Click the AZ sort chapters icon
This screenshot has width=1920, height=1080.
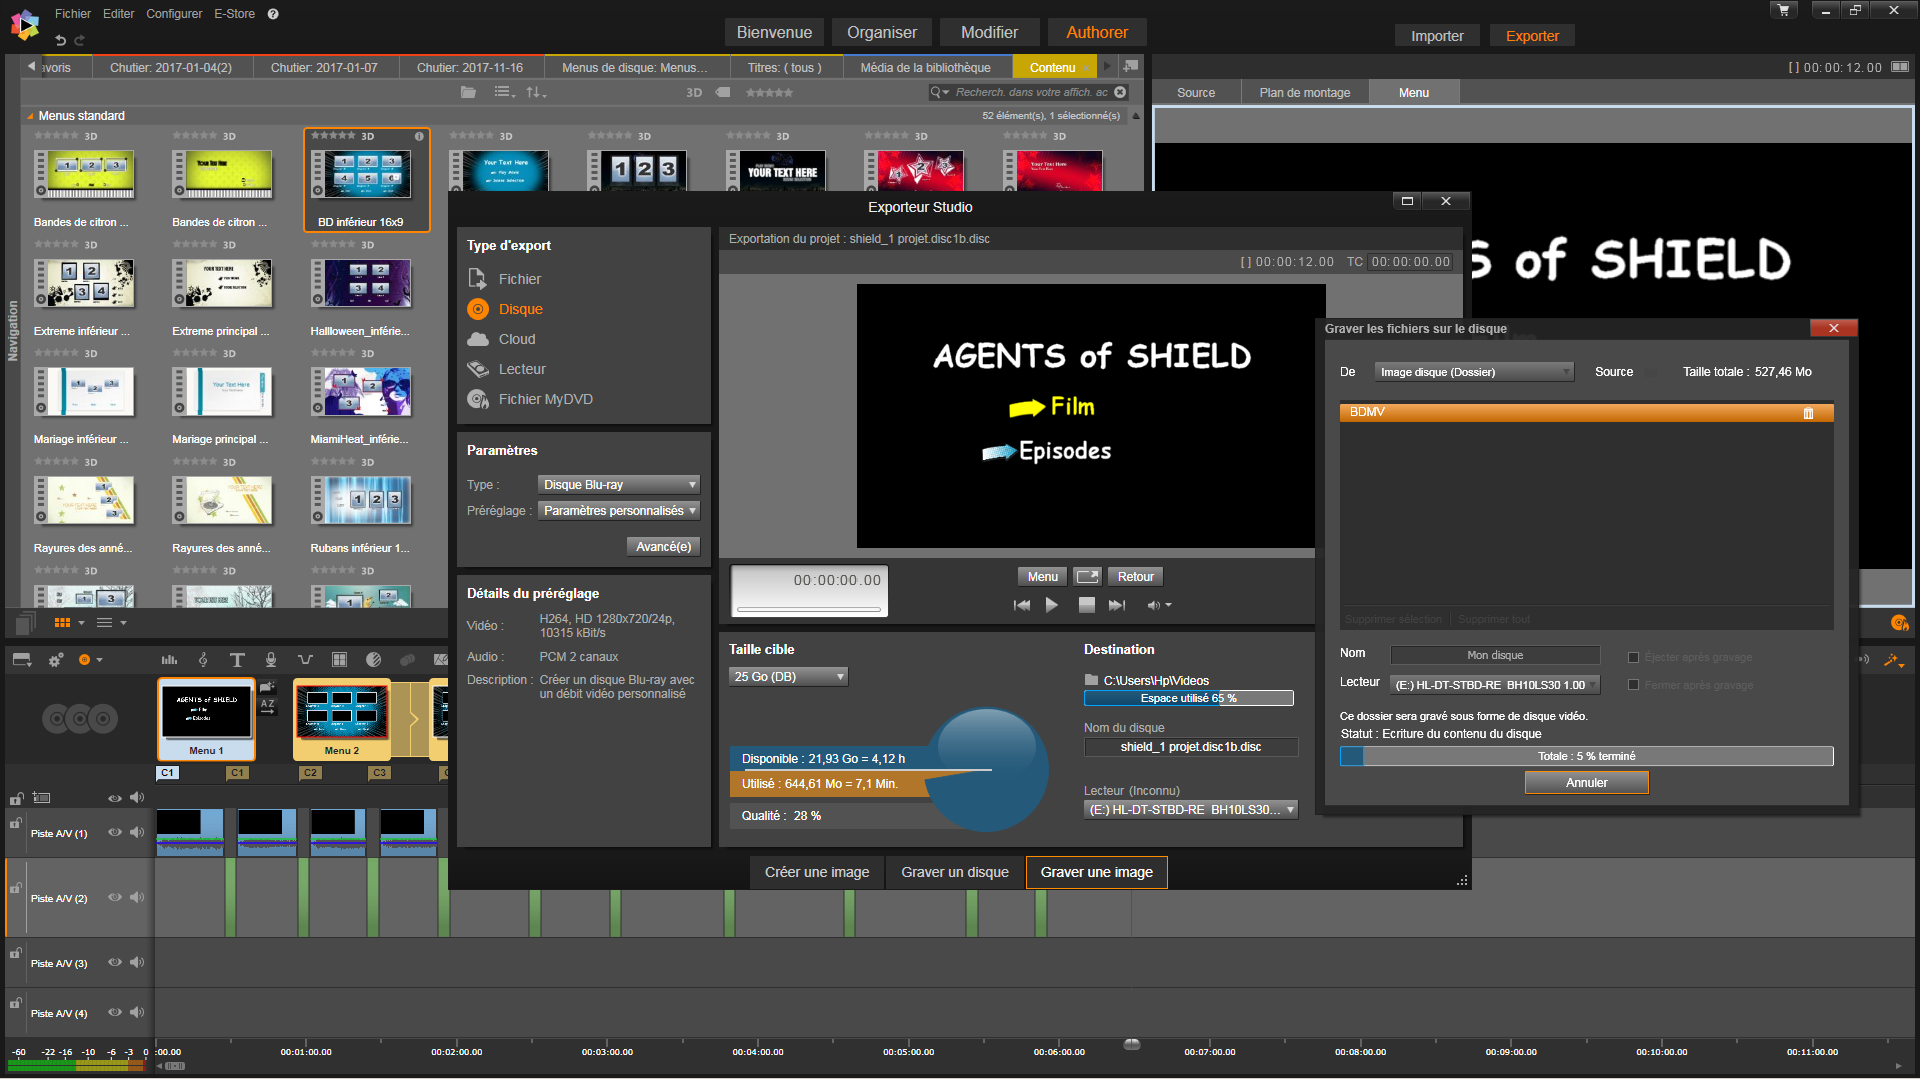[x=268, y=705]
